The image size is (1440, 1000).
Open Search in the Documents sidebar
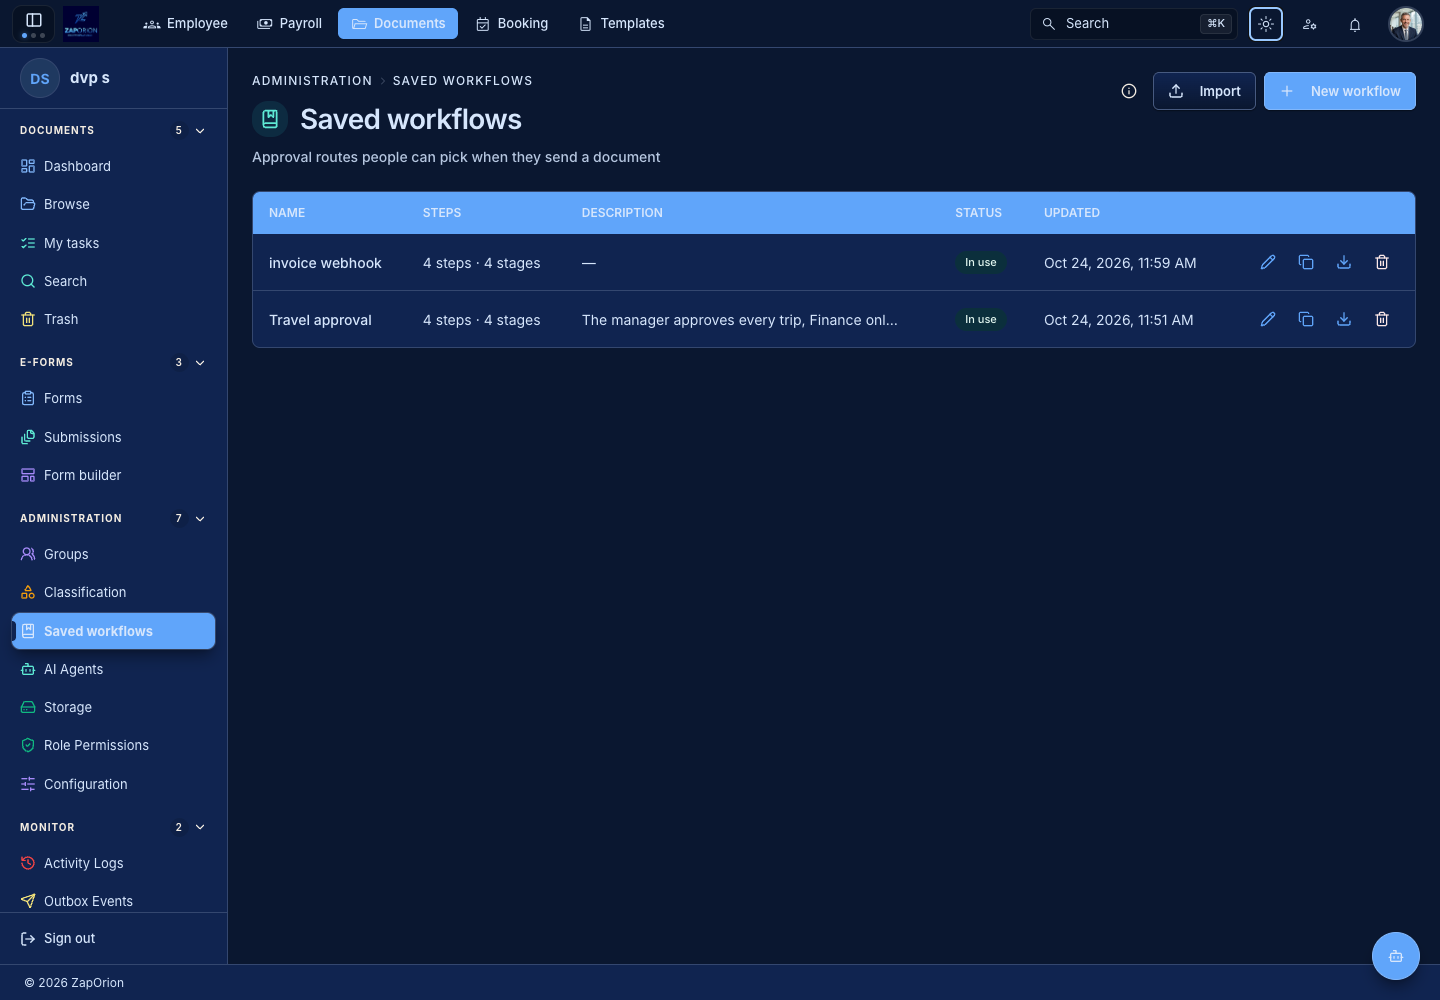pos(113,281)
